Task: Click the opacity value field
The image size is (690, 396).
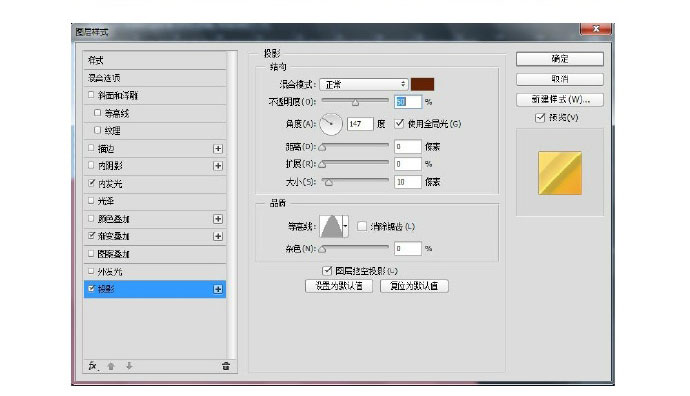Action: point(408,102)
